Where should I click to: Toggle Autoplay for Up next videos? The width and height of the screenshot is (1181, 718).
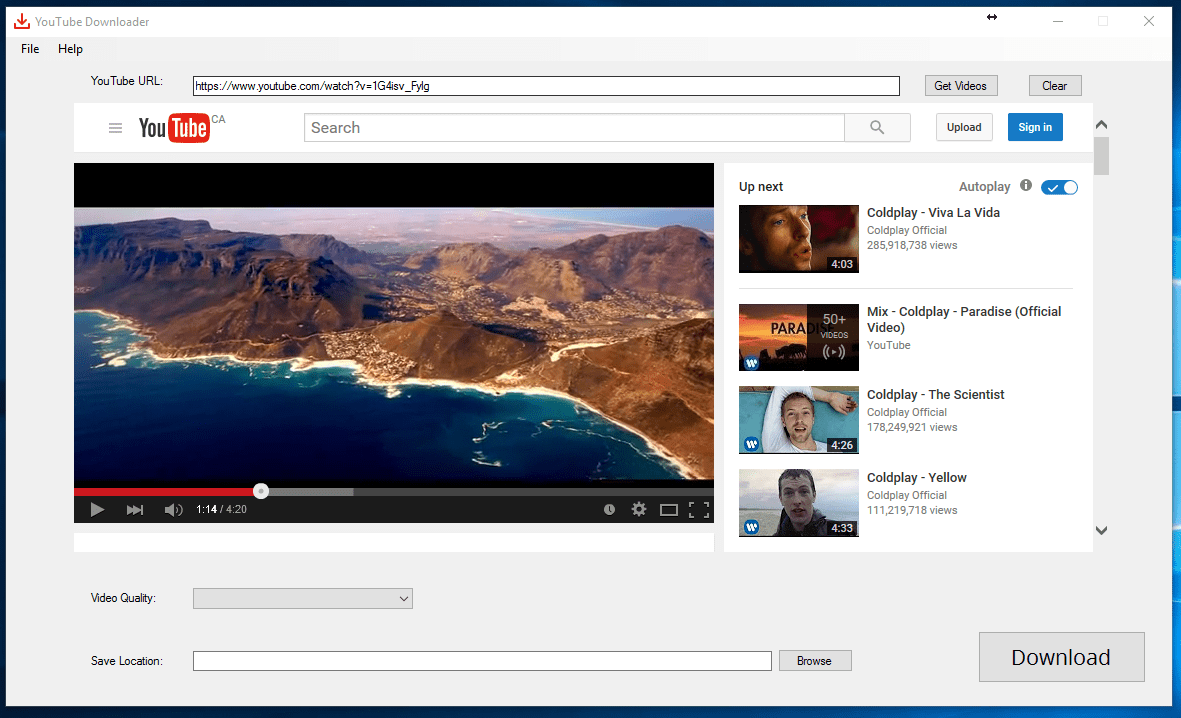coord(1058,187)
